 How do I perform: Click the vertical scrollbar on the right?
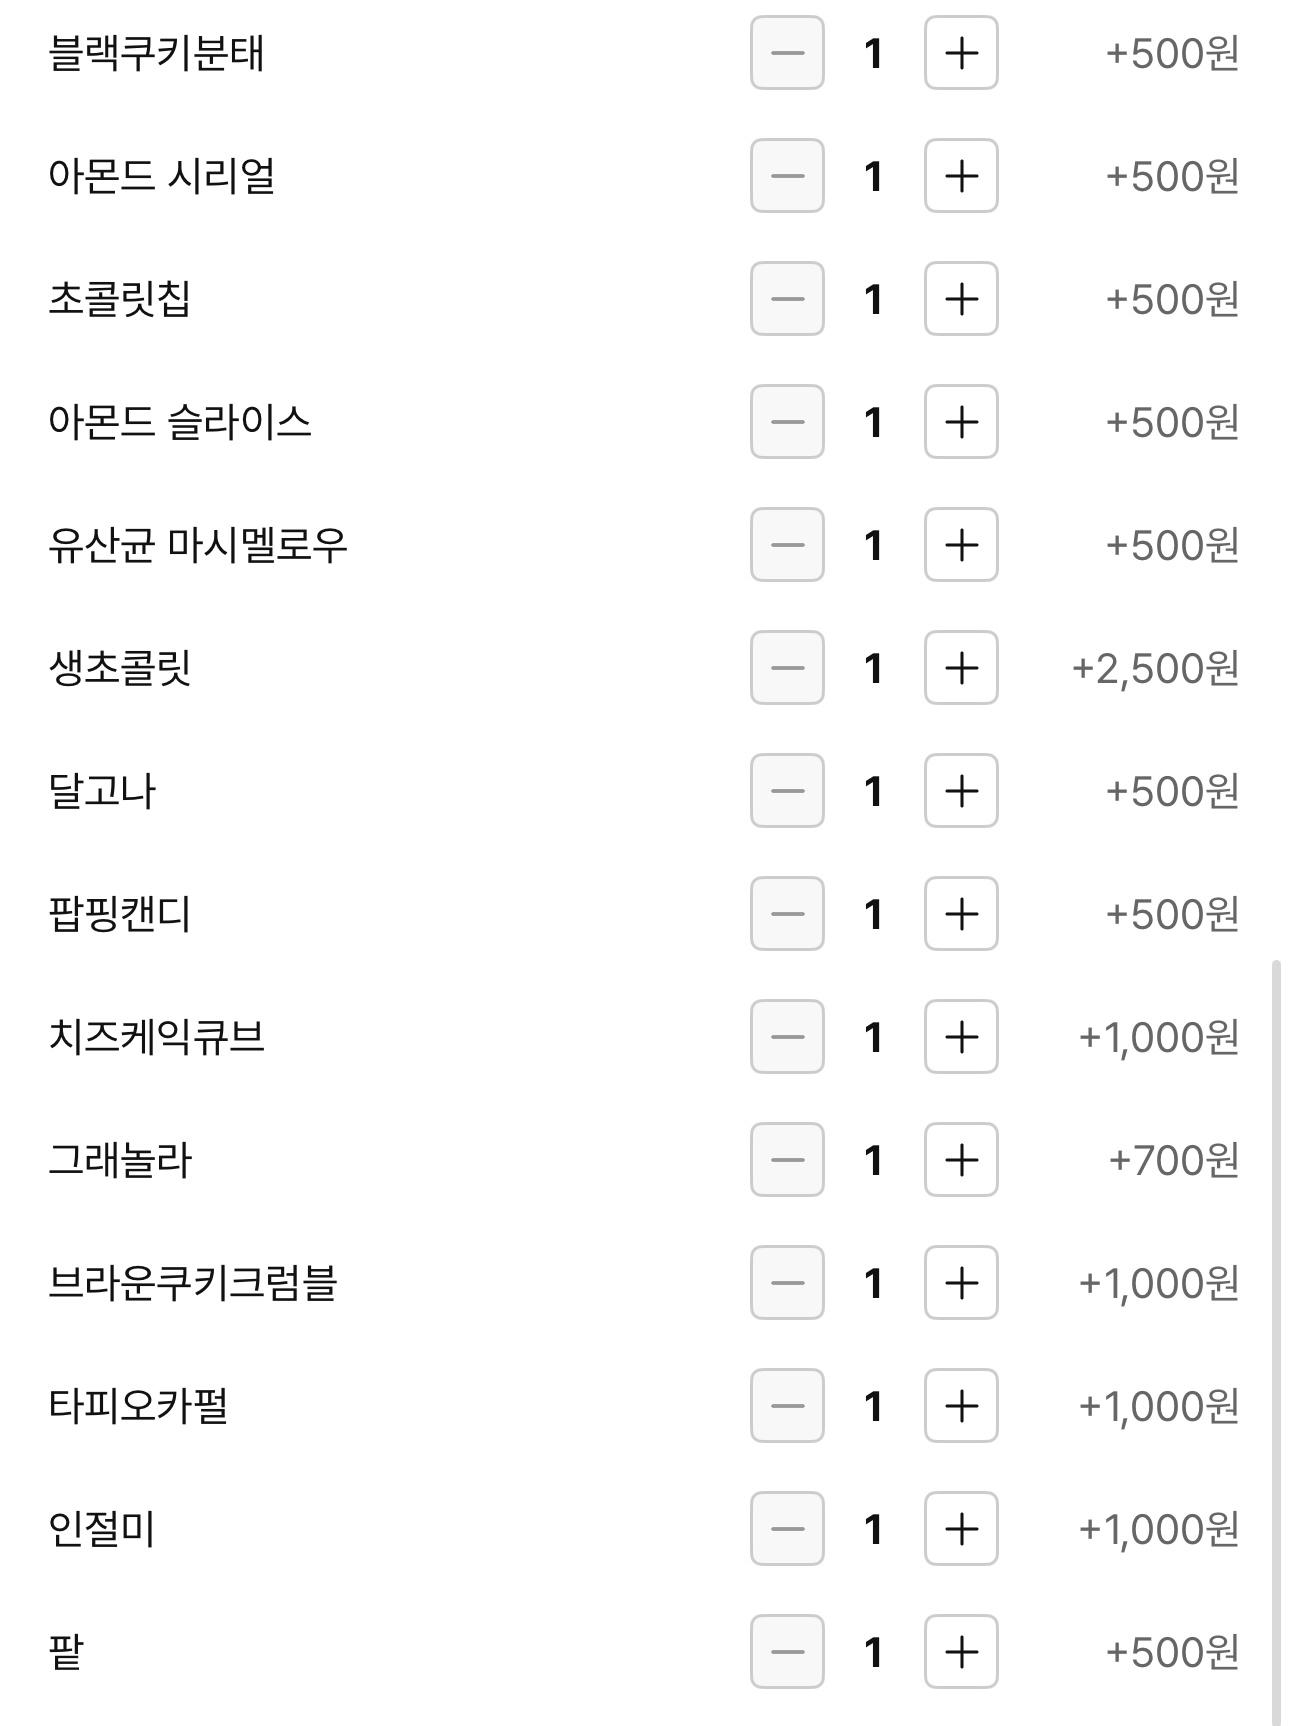(1275, 1340)
